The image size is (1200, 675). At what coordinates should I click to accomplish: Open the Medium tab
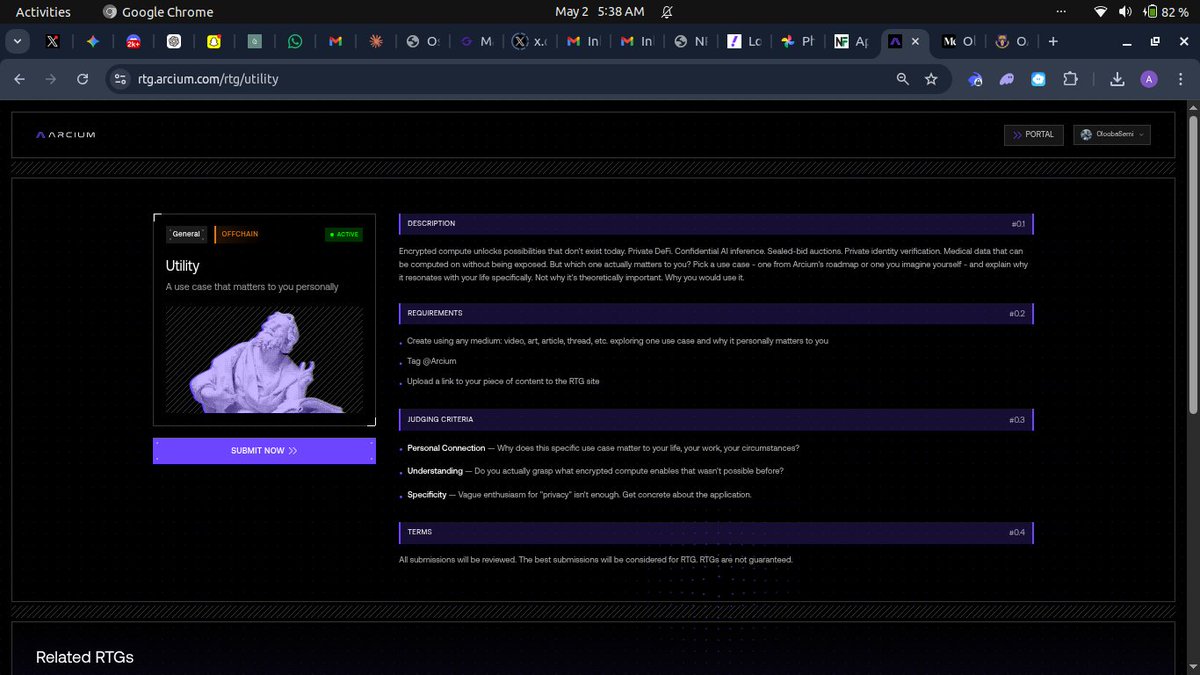pyautogui.click(x=959, y=42)
